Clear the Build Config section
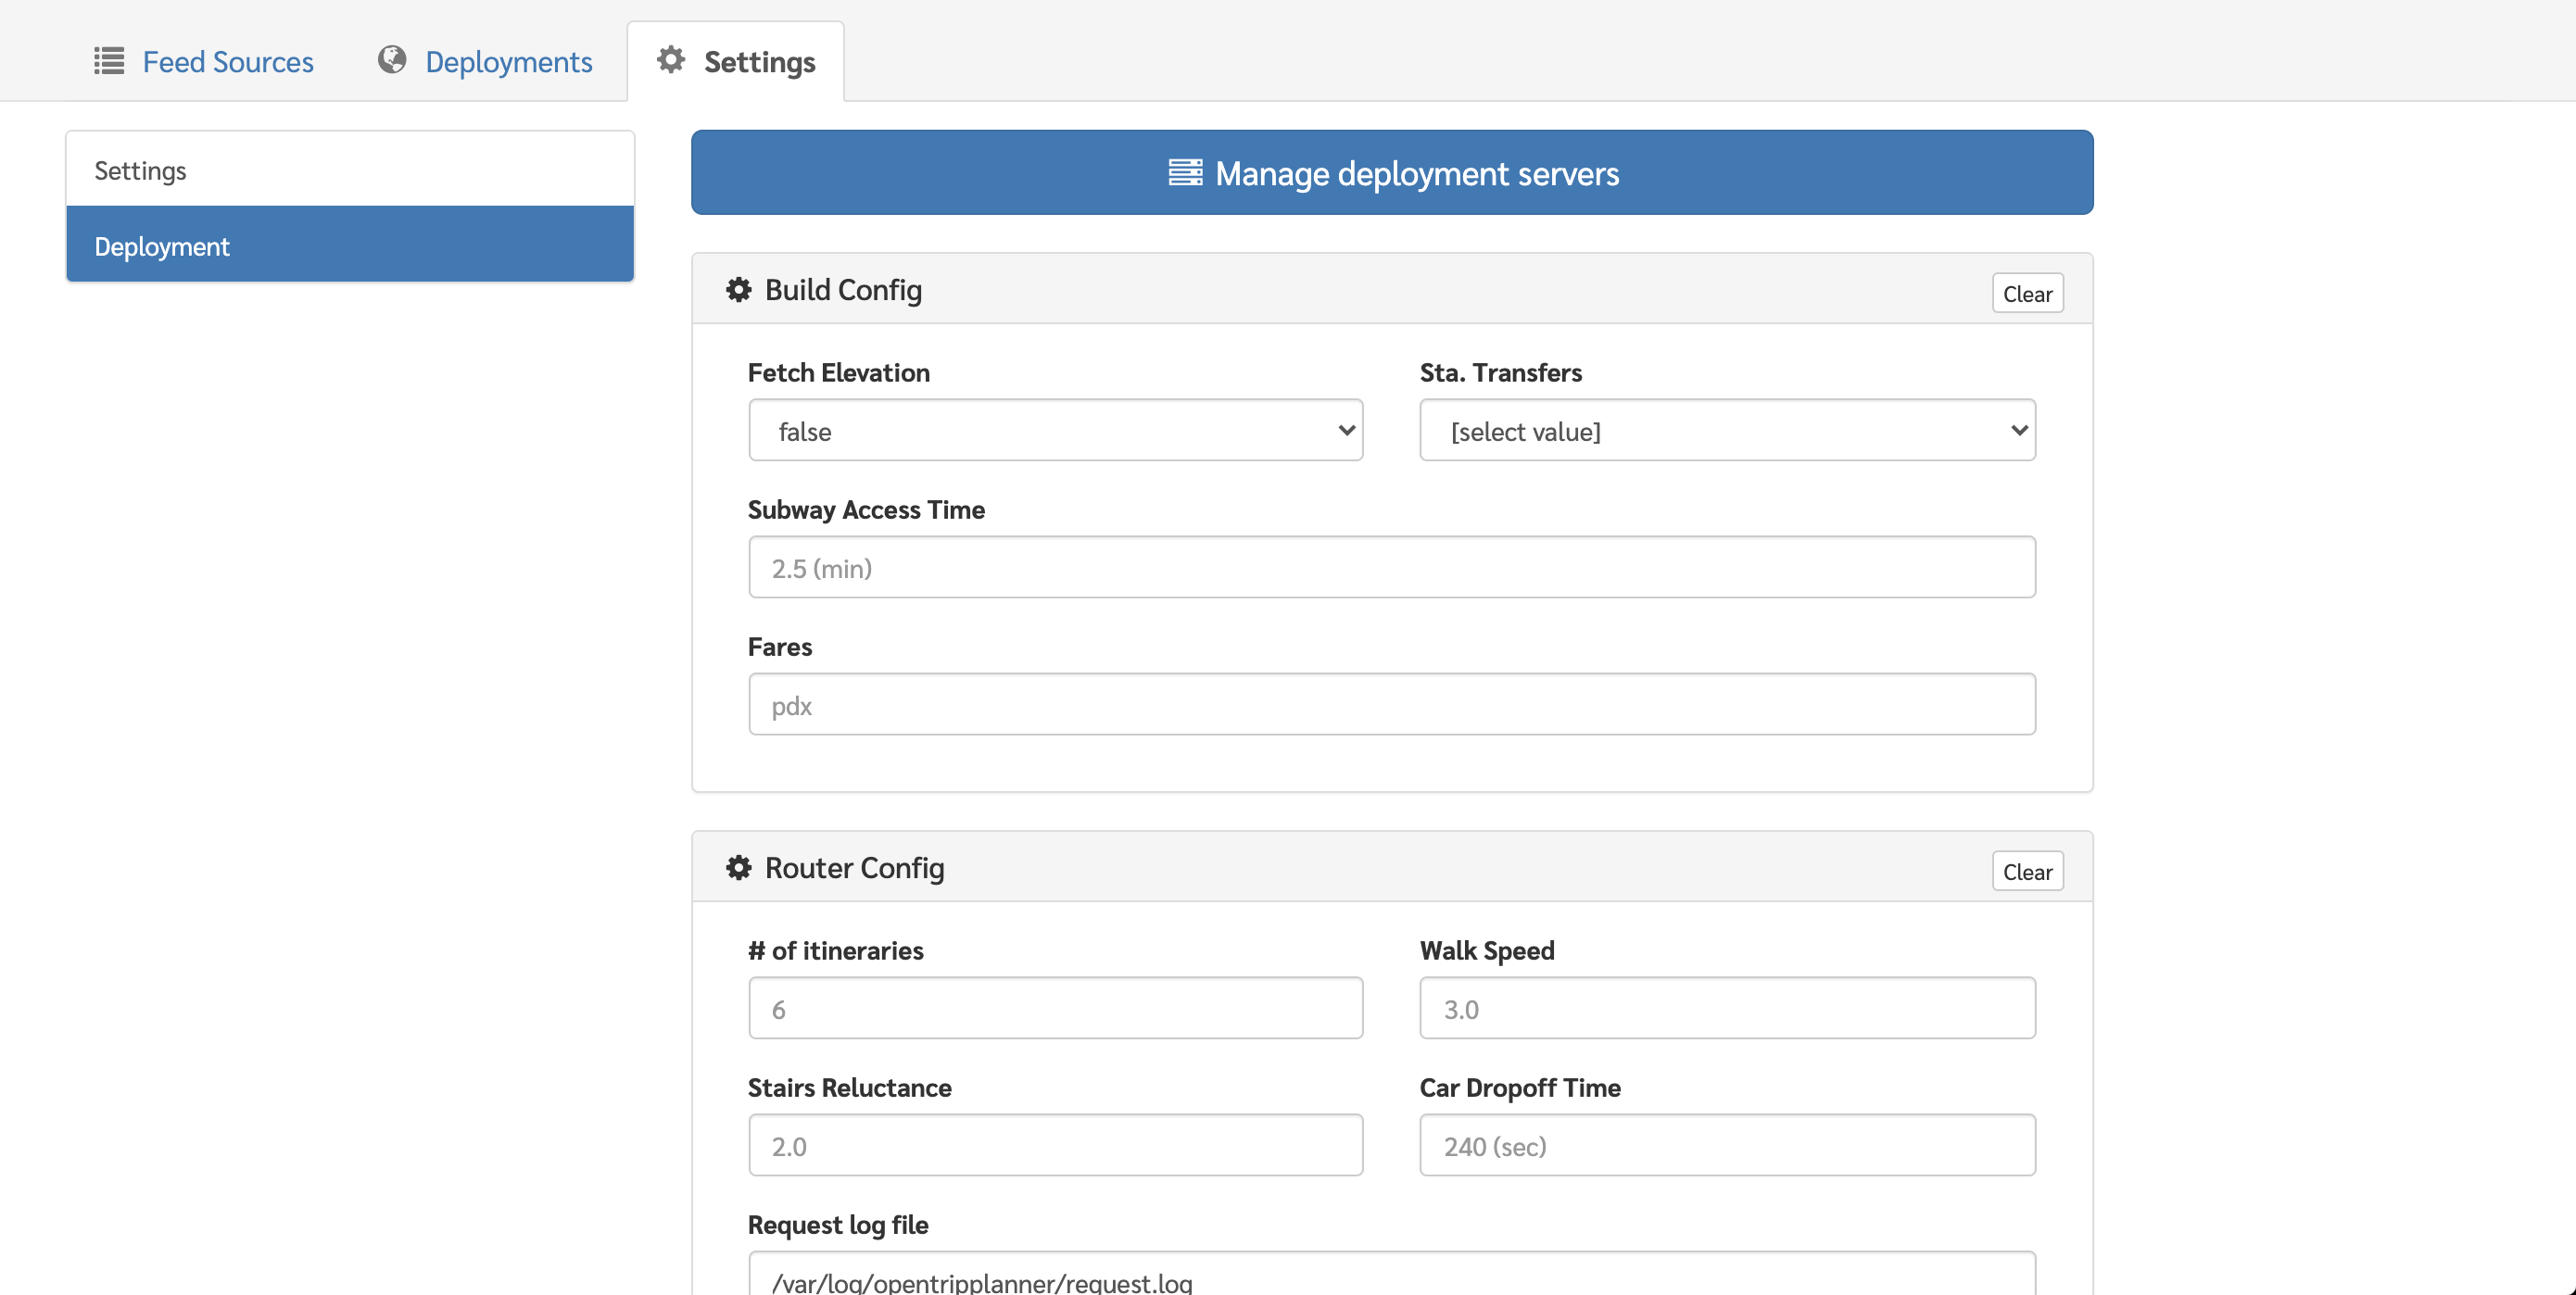Screen dimensions: 2576x1295 (2027, 294)
